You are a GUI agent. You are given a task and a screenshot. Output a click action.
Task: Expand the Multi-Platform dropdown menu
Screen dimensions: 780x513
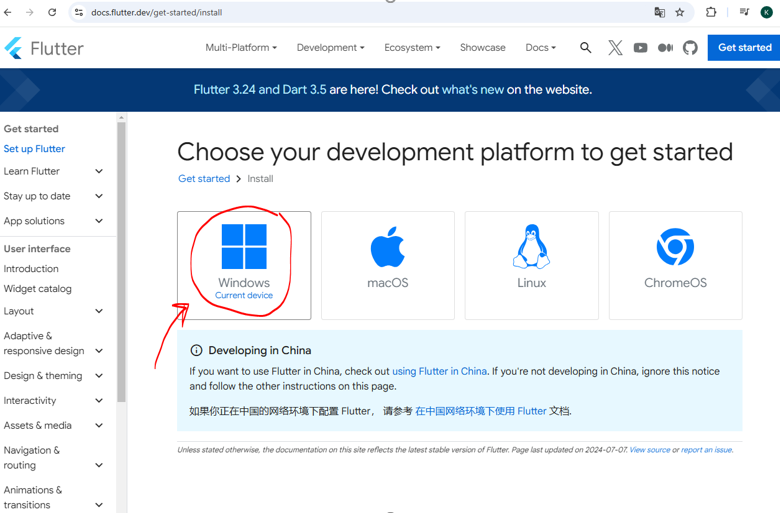click(241, 48)
